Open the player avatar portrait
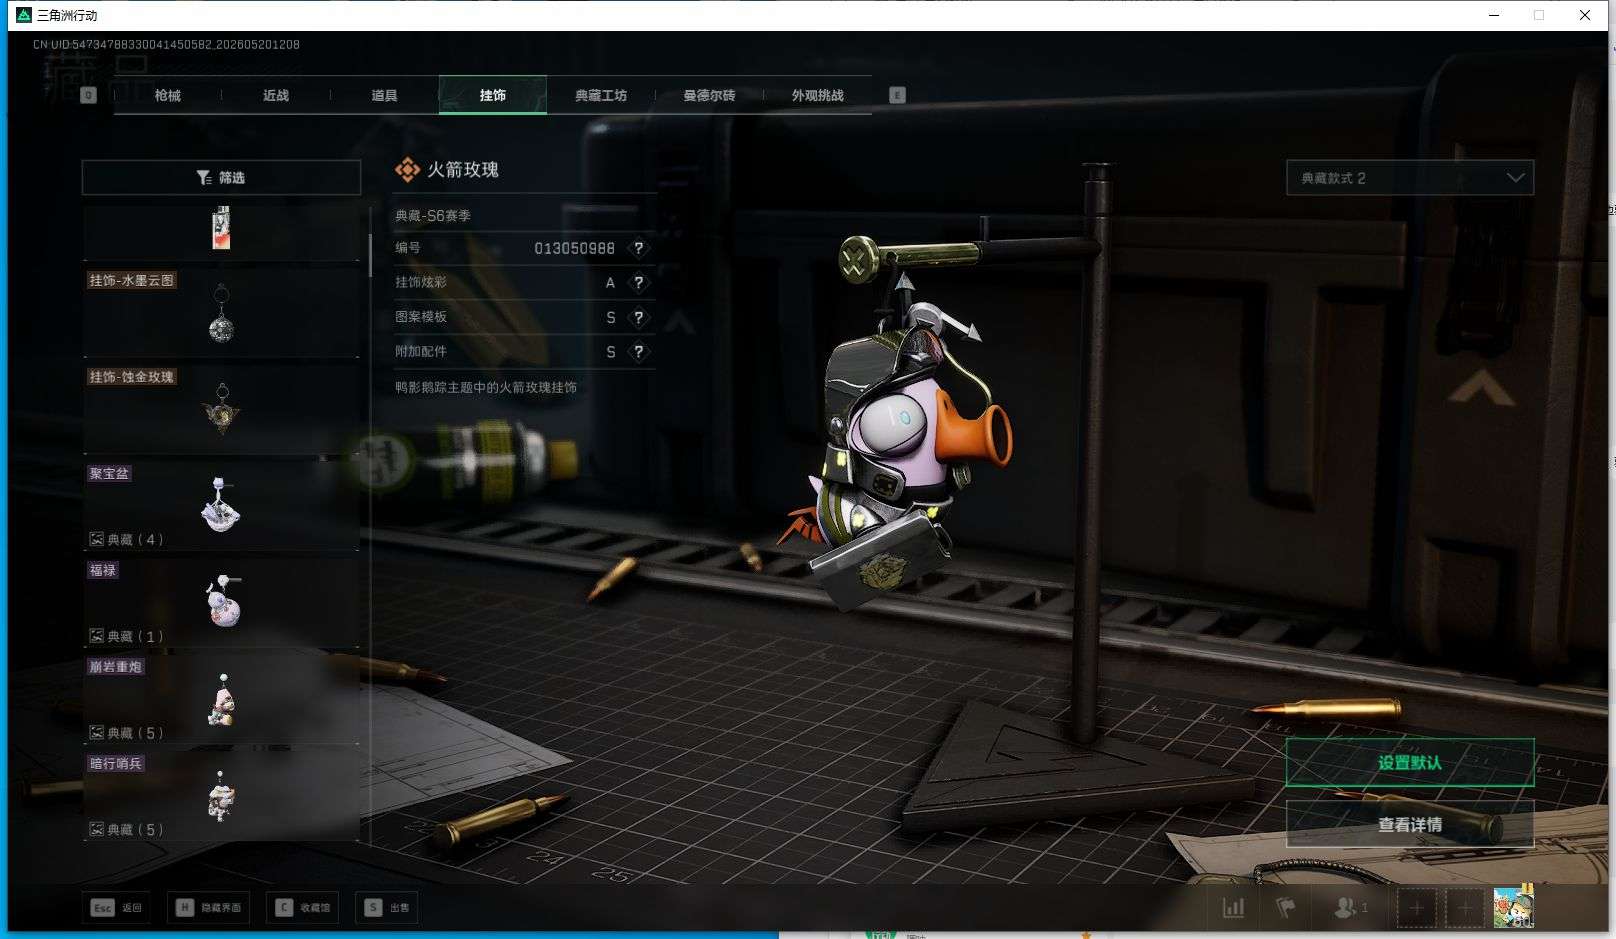The width and height of the screenshot is (1616, 939). point(1513,907)
